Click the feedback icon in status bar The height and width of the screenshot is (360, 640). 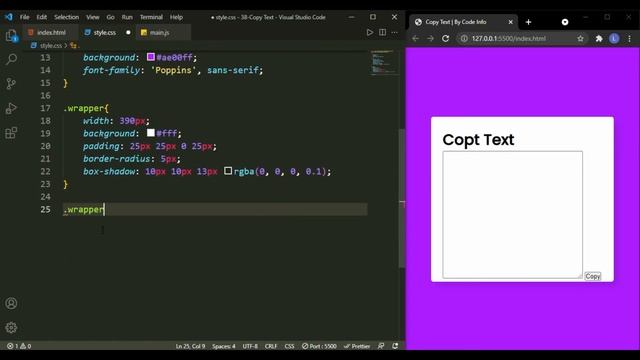[x=381, y=346]
